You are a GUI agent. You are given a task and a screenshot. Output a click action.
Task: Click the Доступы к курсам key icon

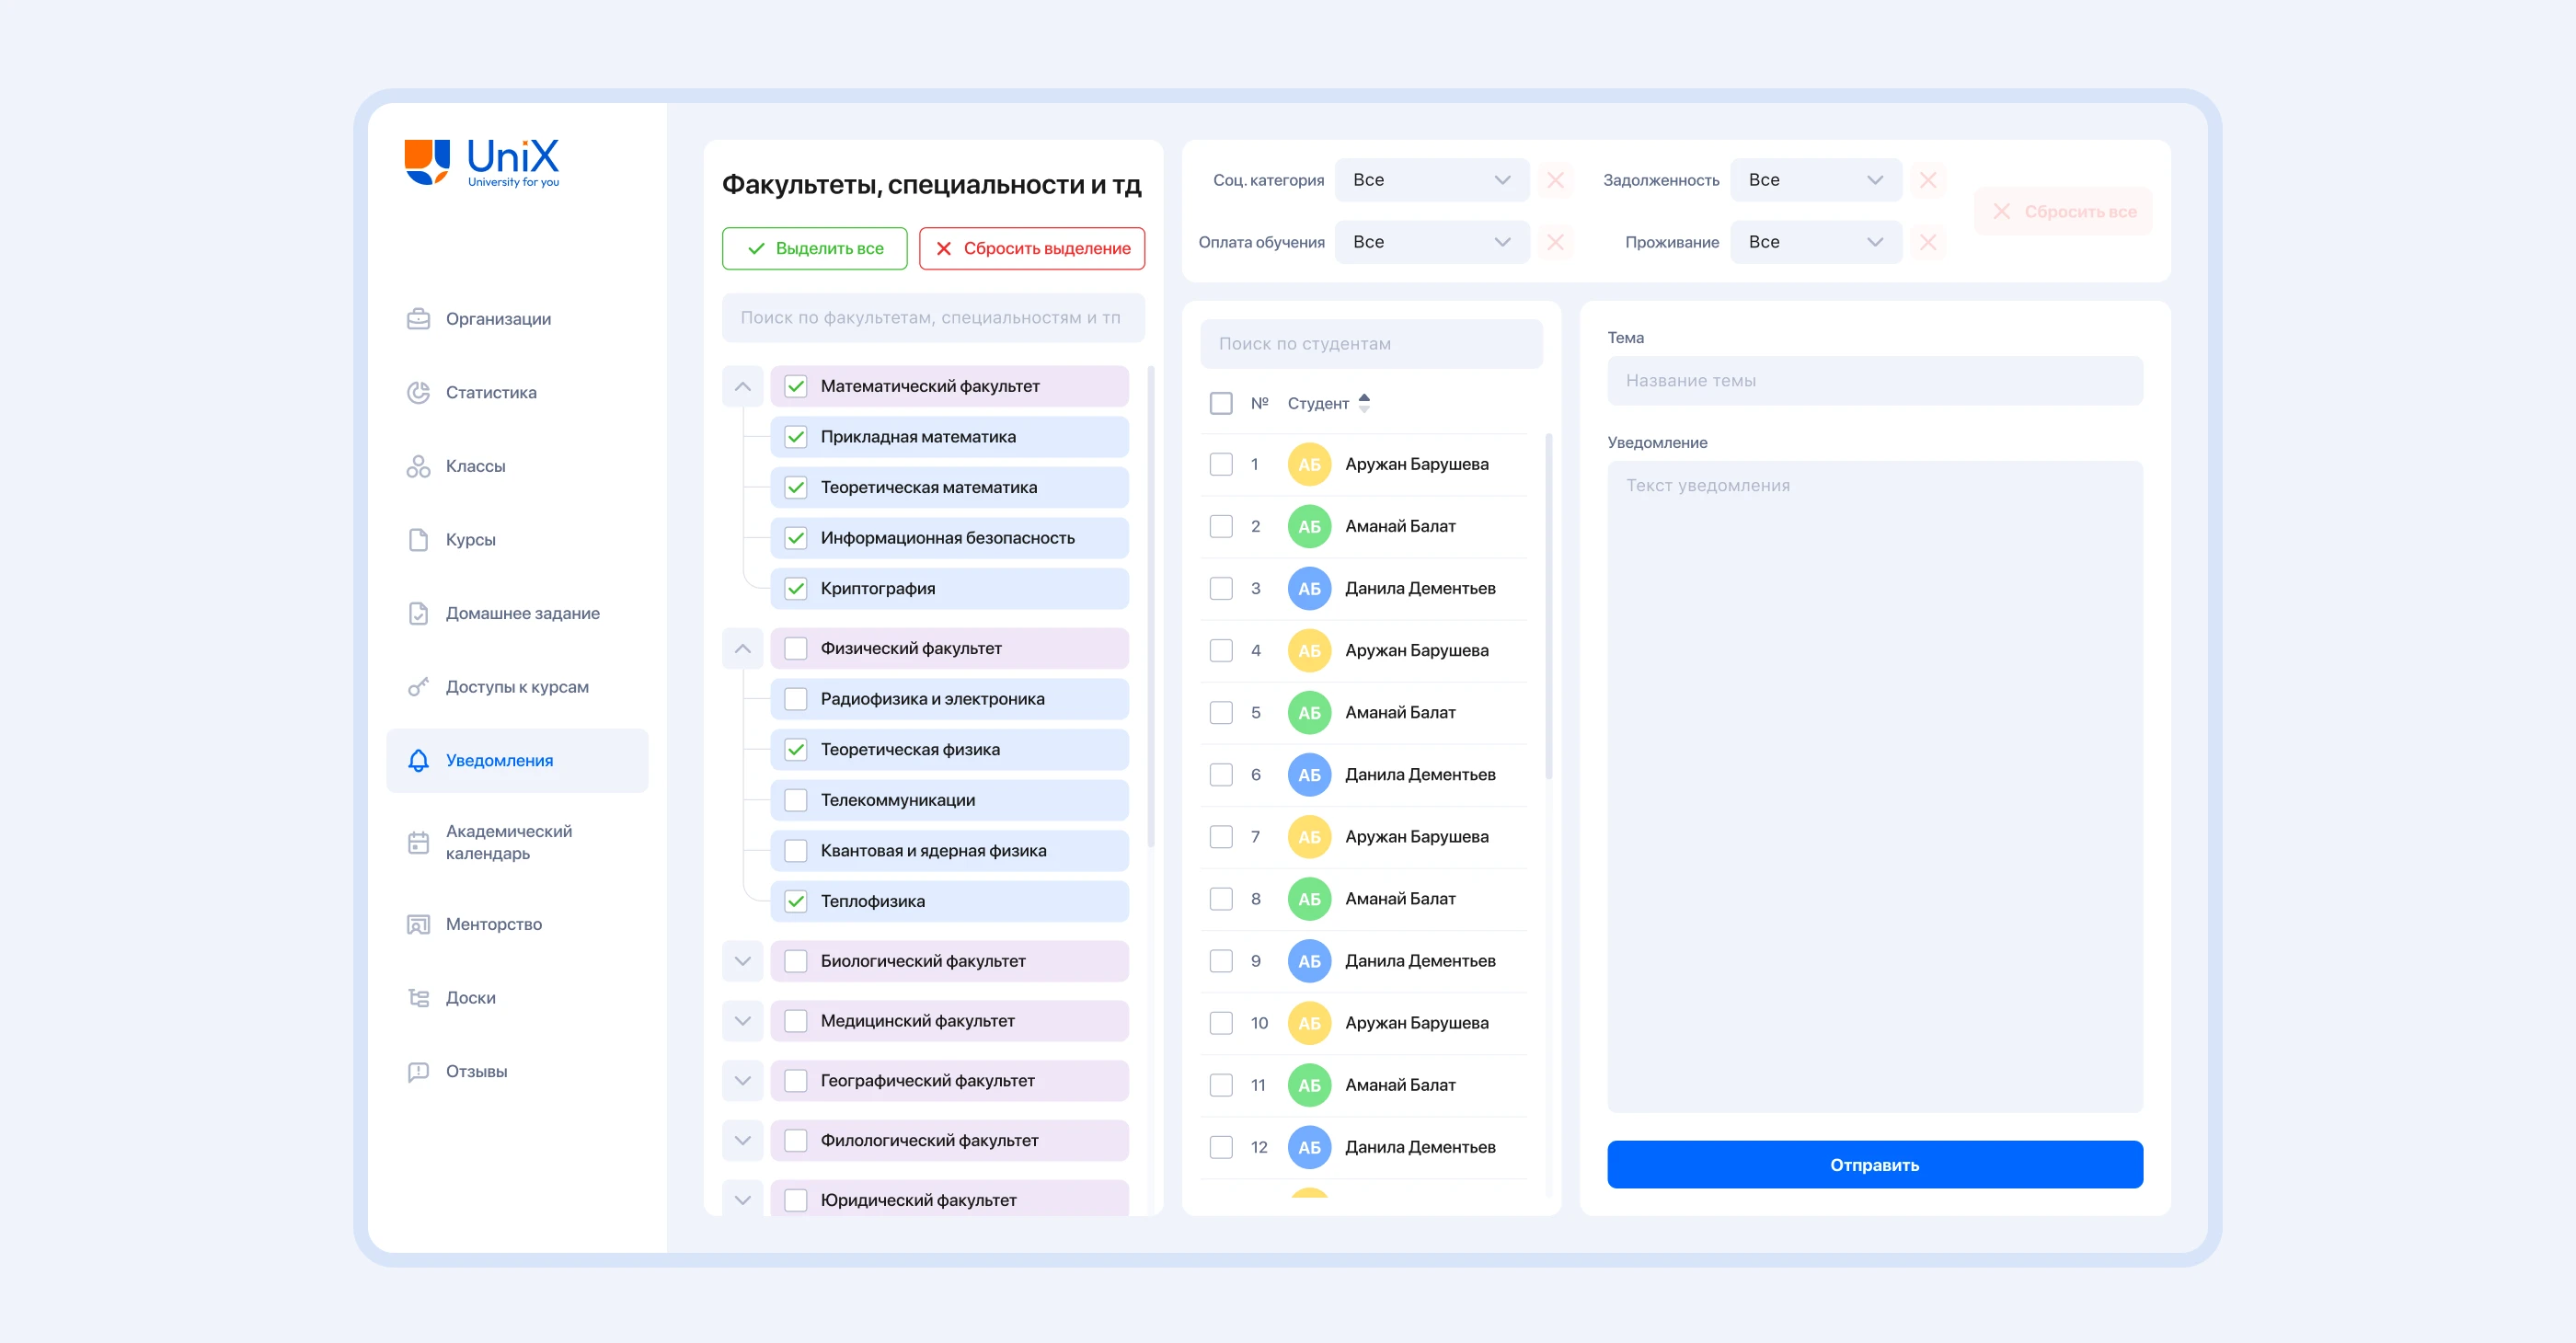[x=418, y=687]
